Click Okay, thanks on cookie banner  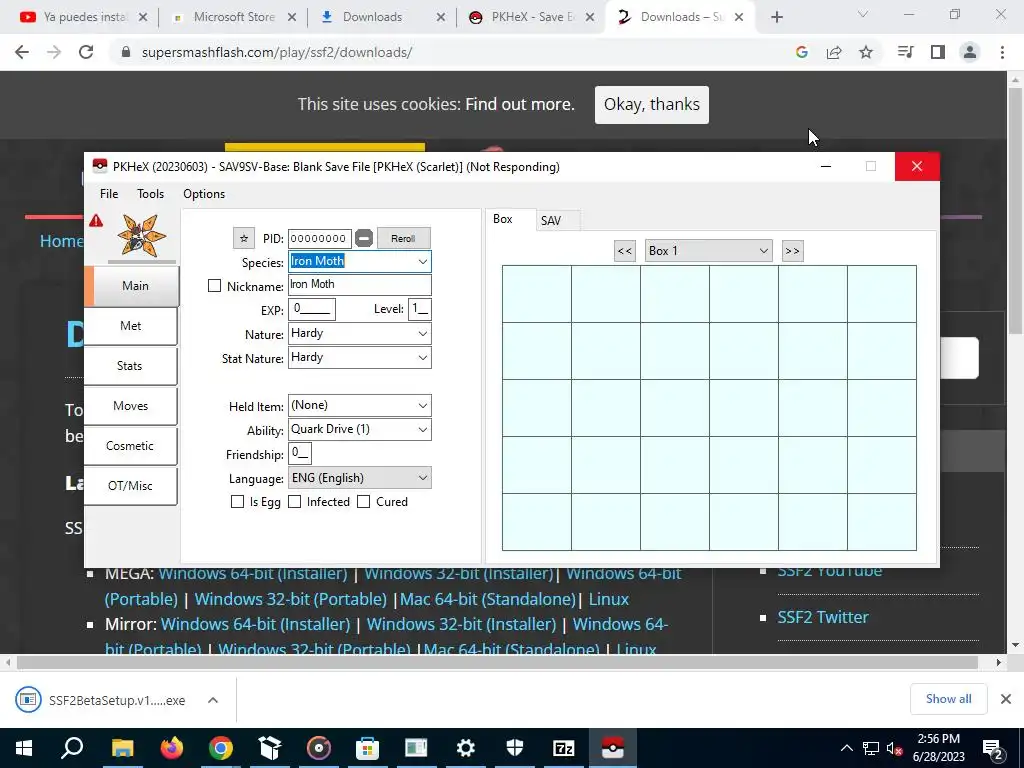coord(652,104)
